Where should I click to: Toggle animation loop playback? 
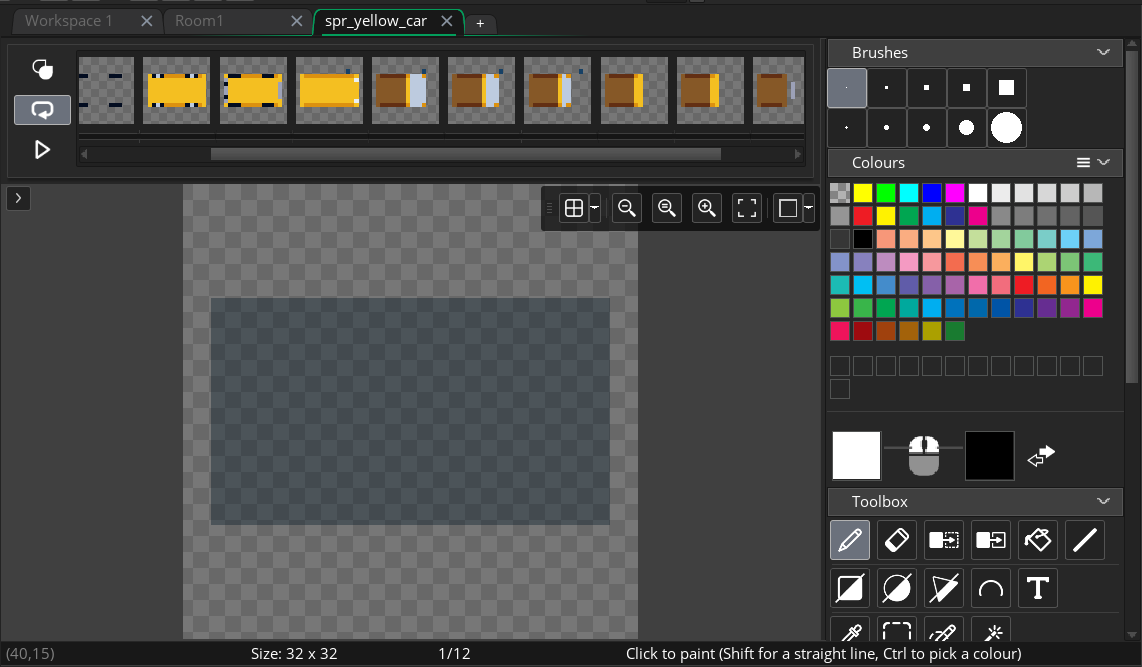coord(42,110)
